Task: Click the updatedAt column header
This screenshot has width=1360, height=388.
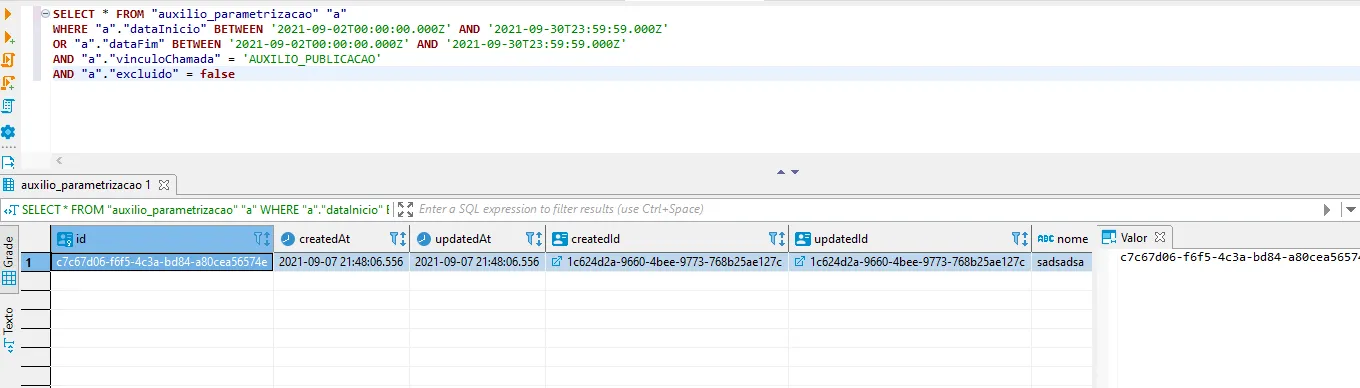Action: [477, 239]
